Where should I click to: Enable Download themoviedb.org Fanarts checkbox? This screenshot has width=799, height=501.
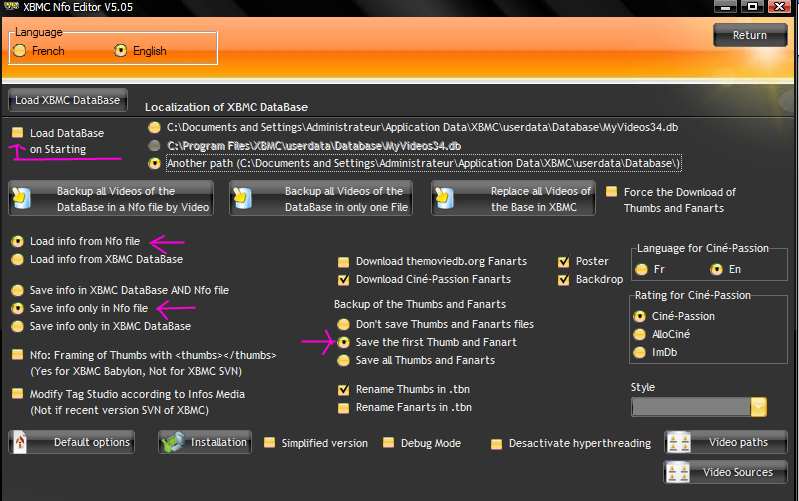click(343, 262)
